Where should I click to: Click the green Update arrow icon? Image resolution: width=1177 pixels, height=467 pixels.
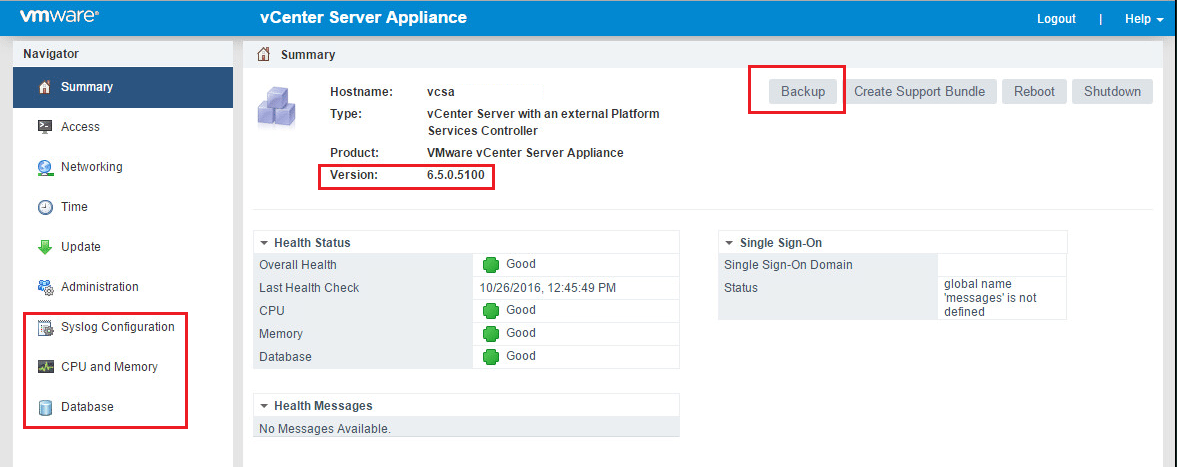pos(44,247)
